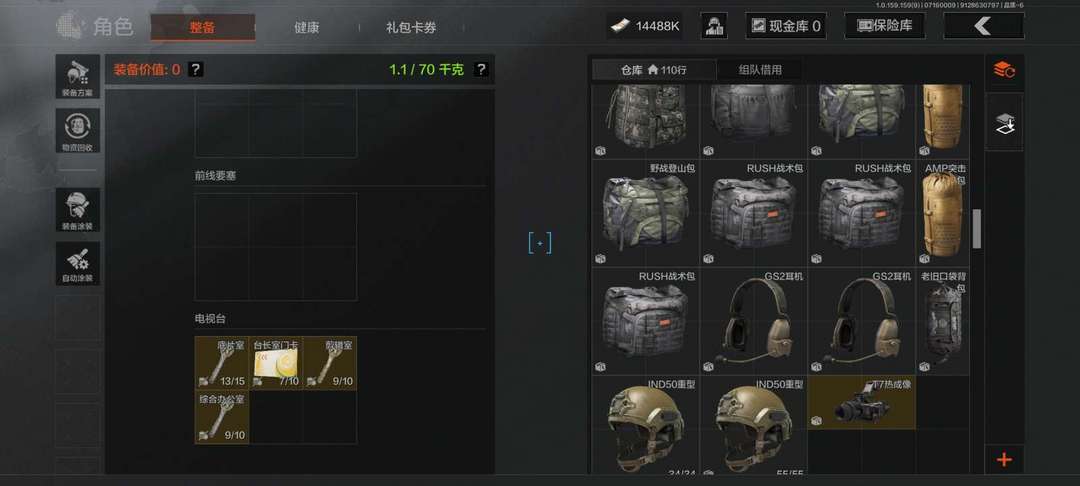Screen dimensions: 1080x486
Task: Open the 装备涂装 gear skin icon
Action: tap(78, 210)
